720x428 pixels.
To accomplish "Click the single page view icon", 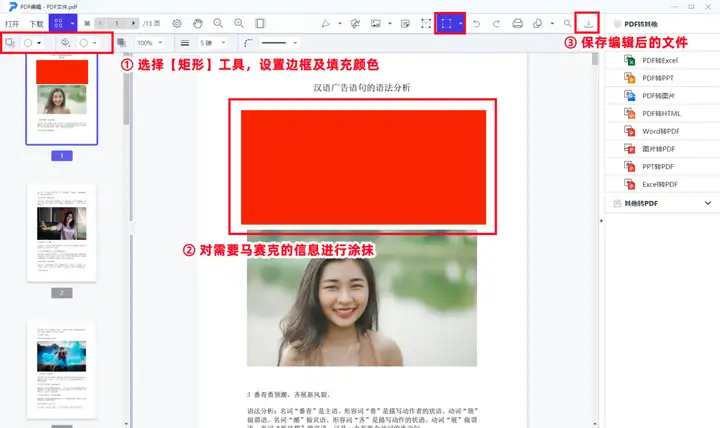I will coord(260,23).
